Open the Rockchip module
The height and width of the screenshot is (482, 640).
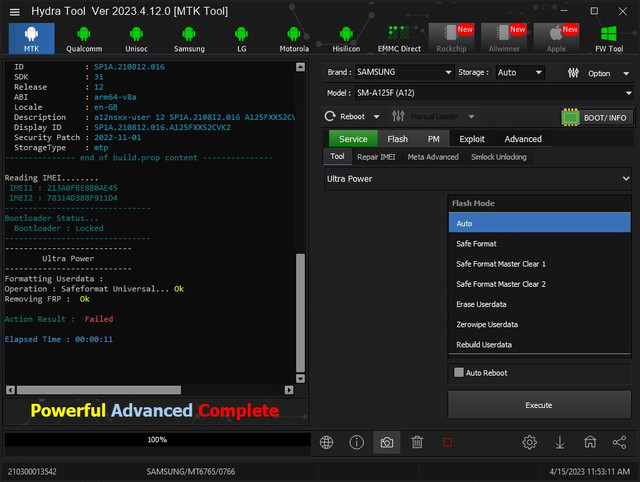[x=451, y=38]
